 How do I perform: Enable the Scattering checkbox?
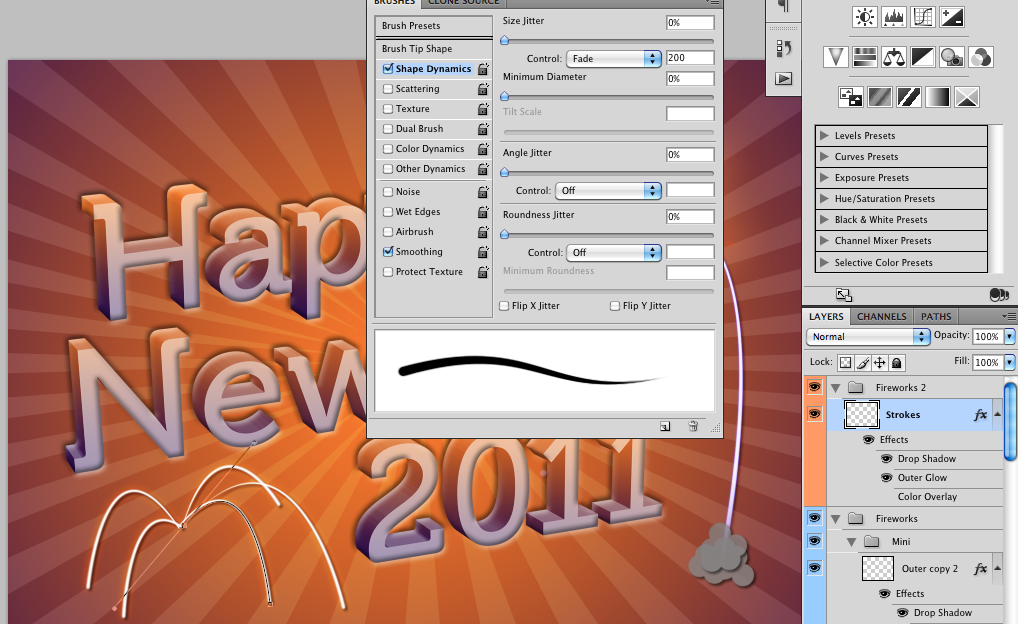[388, 89]
